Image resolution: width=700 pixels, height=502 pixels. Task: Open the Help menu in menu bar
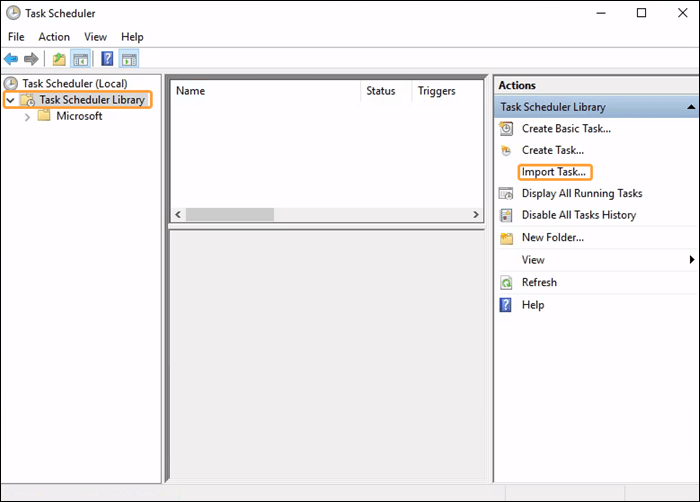[x=132, y=37]
